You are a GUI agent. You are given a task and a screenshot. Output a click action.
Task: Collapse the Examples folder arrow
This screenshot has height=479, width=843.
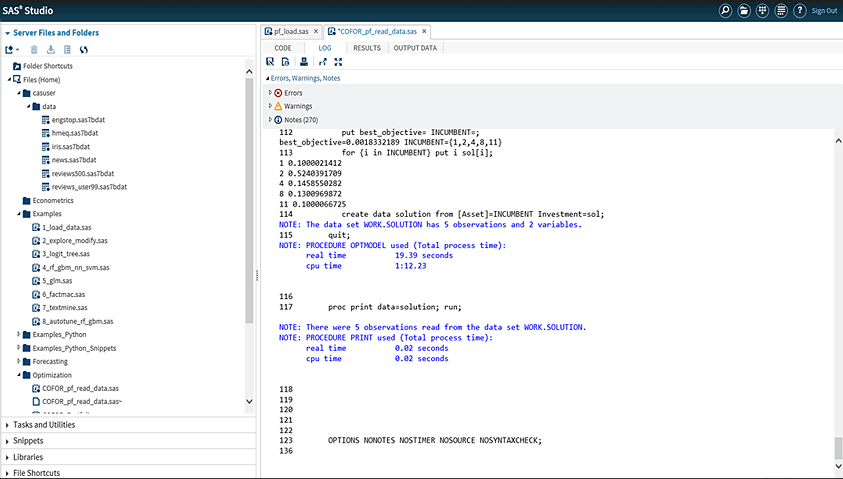pyautogui.click(x=19, y=214)
